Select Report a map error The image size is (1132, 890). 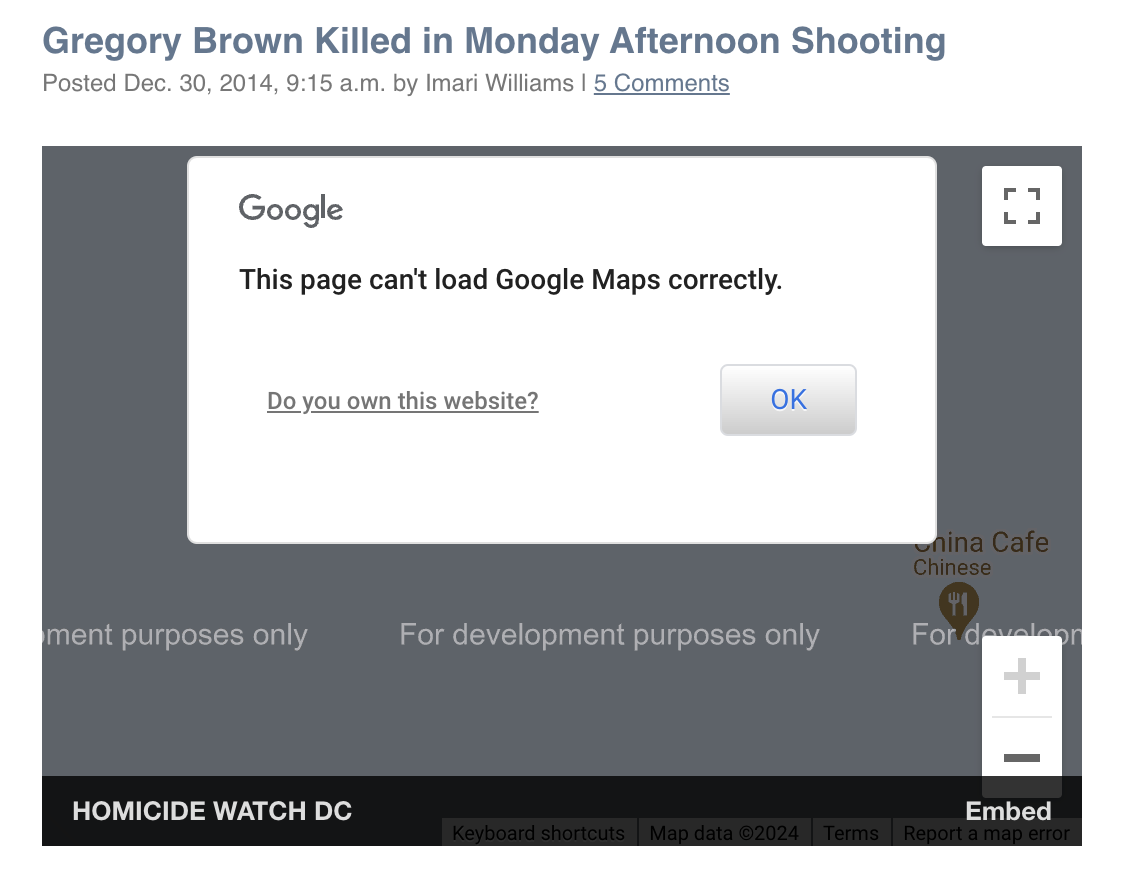(x=986, y=833)
